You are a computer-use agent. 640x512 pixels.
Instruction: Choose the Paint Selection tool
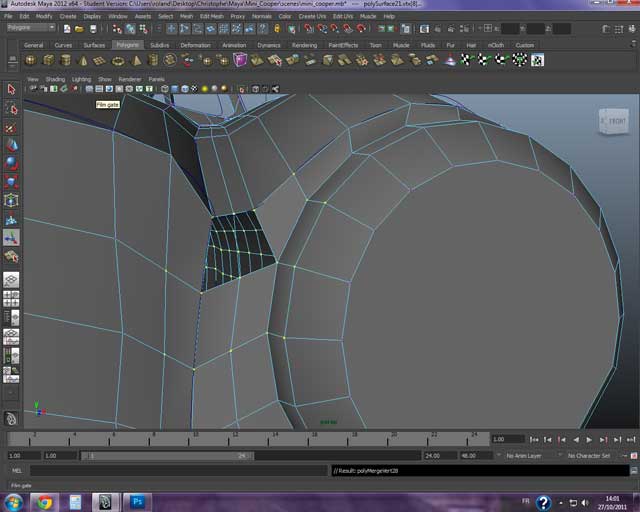pyautogui.click(x=11, y=127)
